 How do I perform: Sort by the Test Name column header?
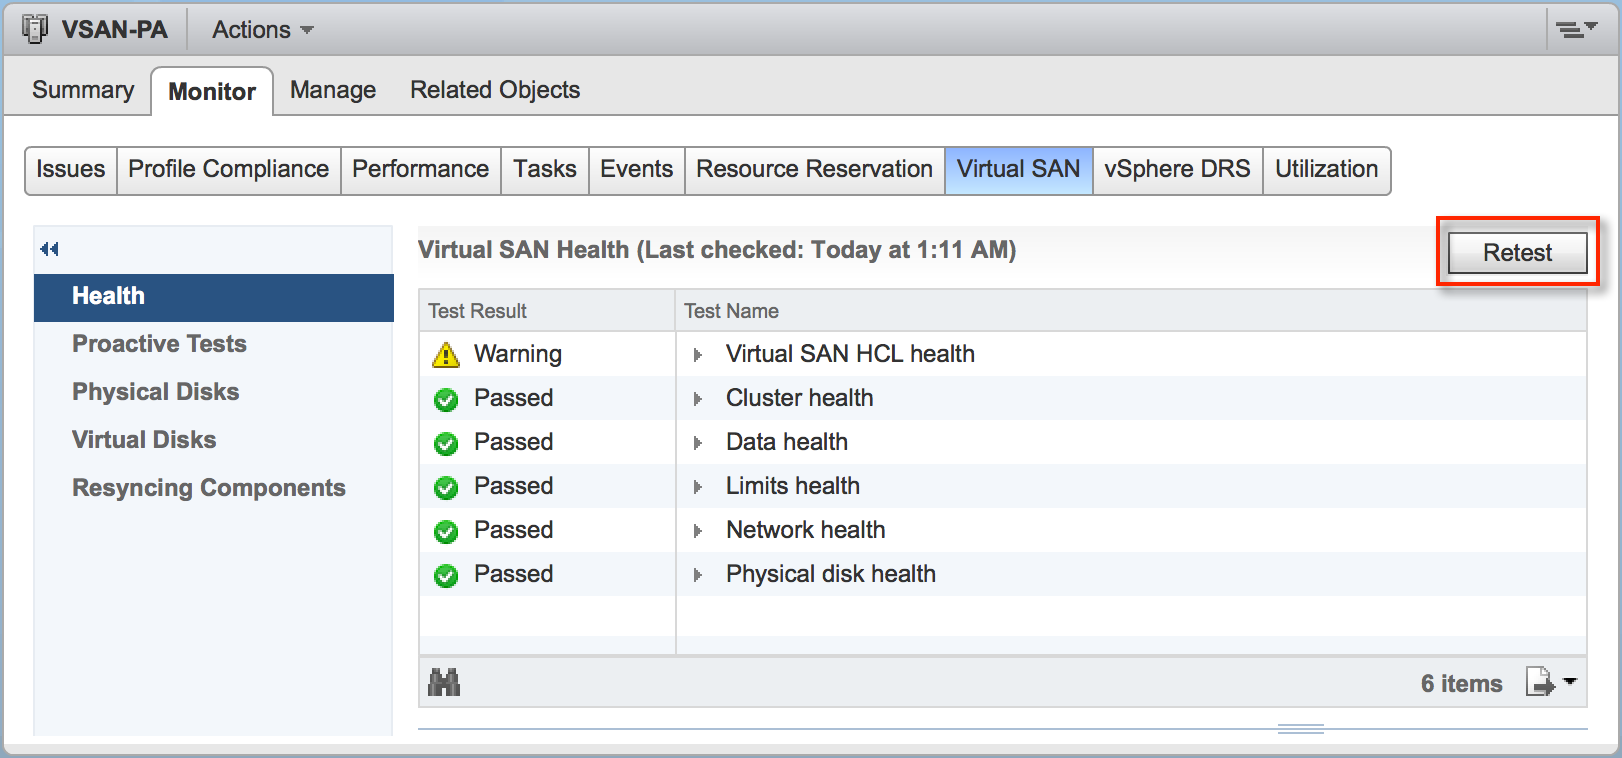[x=1131, y=311]
